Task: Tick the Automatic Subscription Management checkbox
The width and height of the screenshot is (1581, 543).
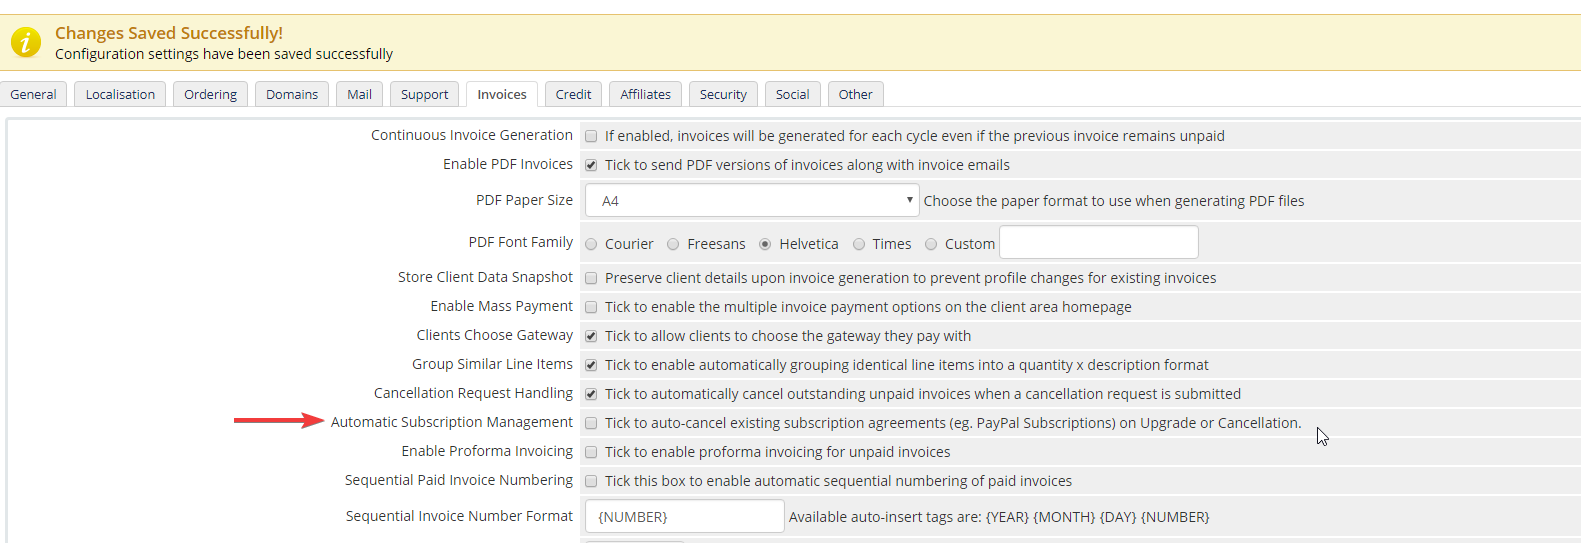Action: (x=591, y=423)
